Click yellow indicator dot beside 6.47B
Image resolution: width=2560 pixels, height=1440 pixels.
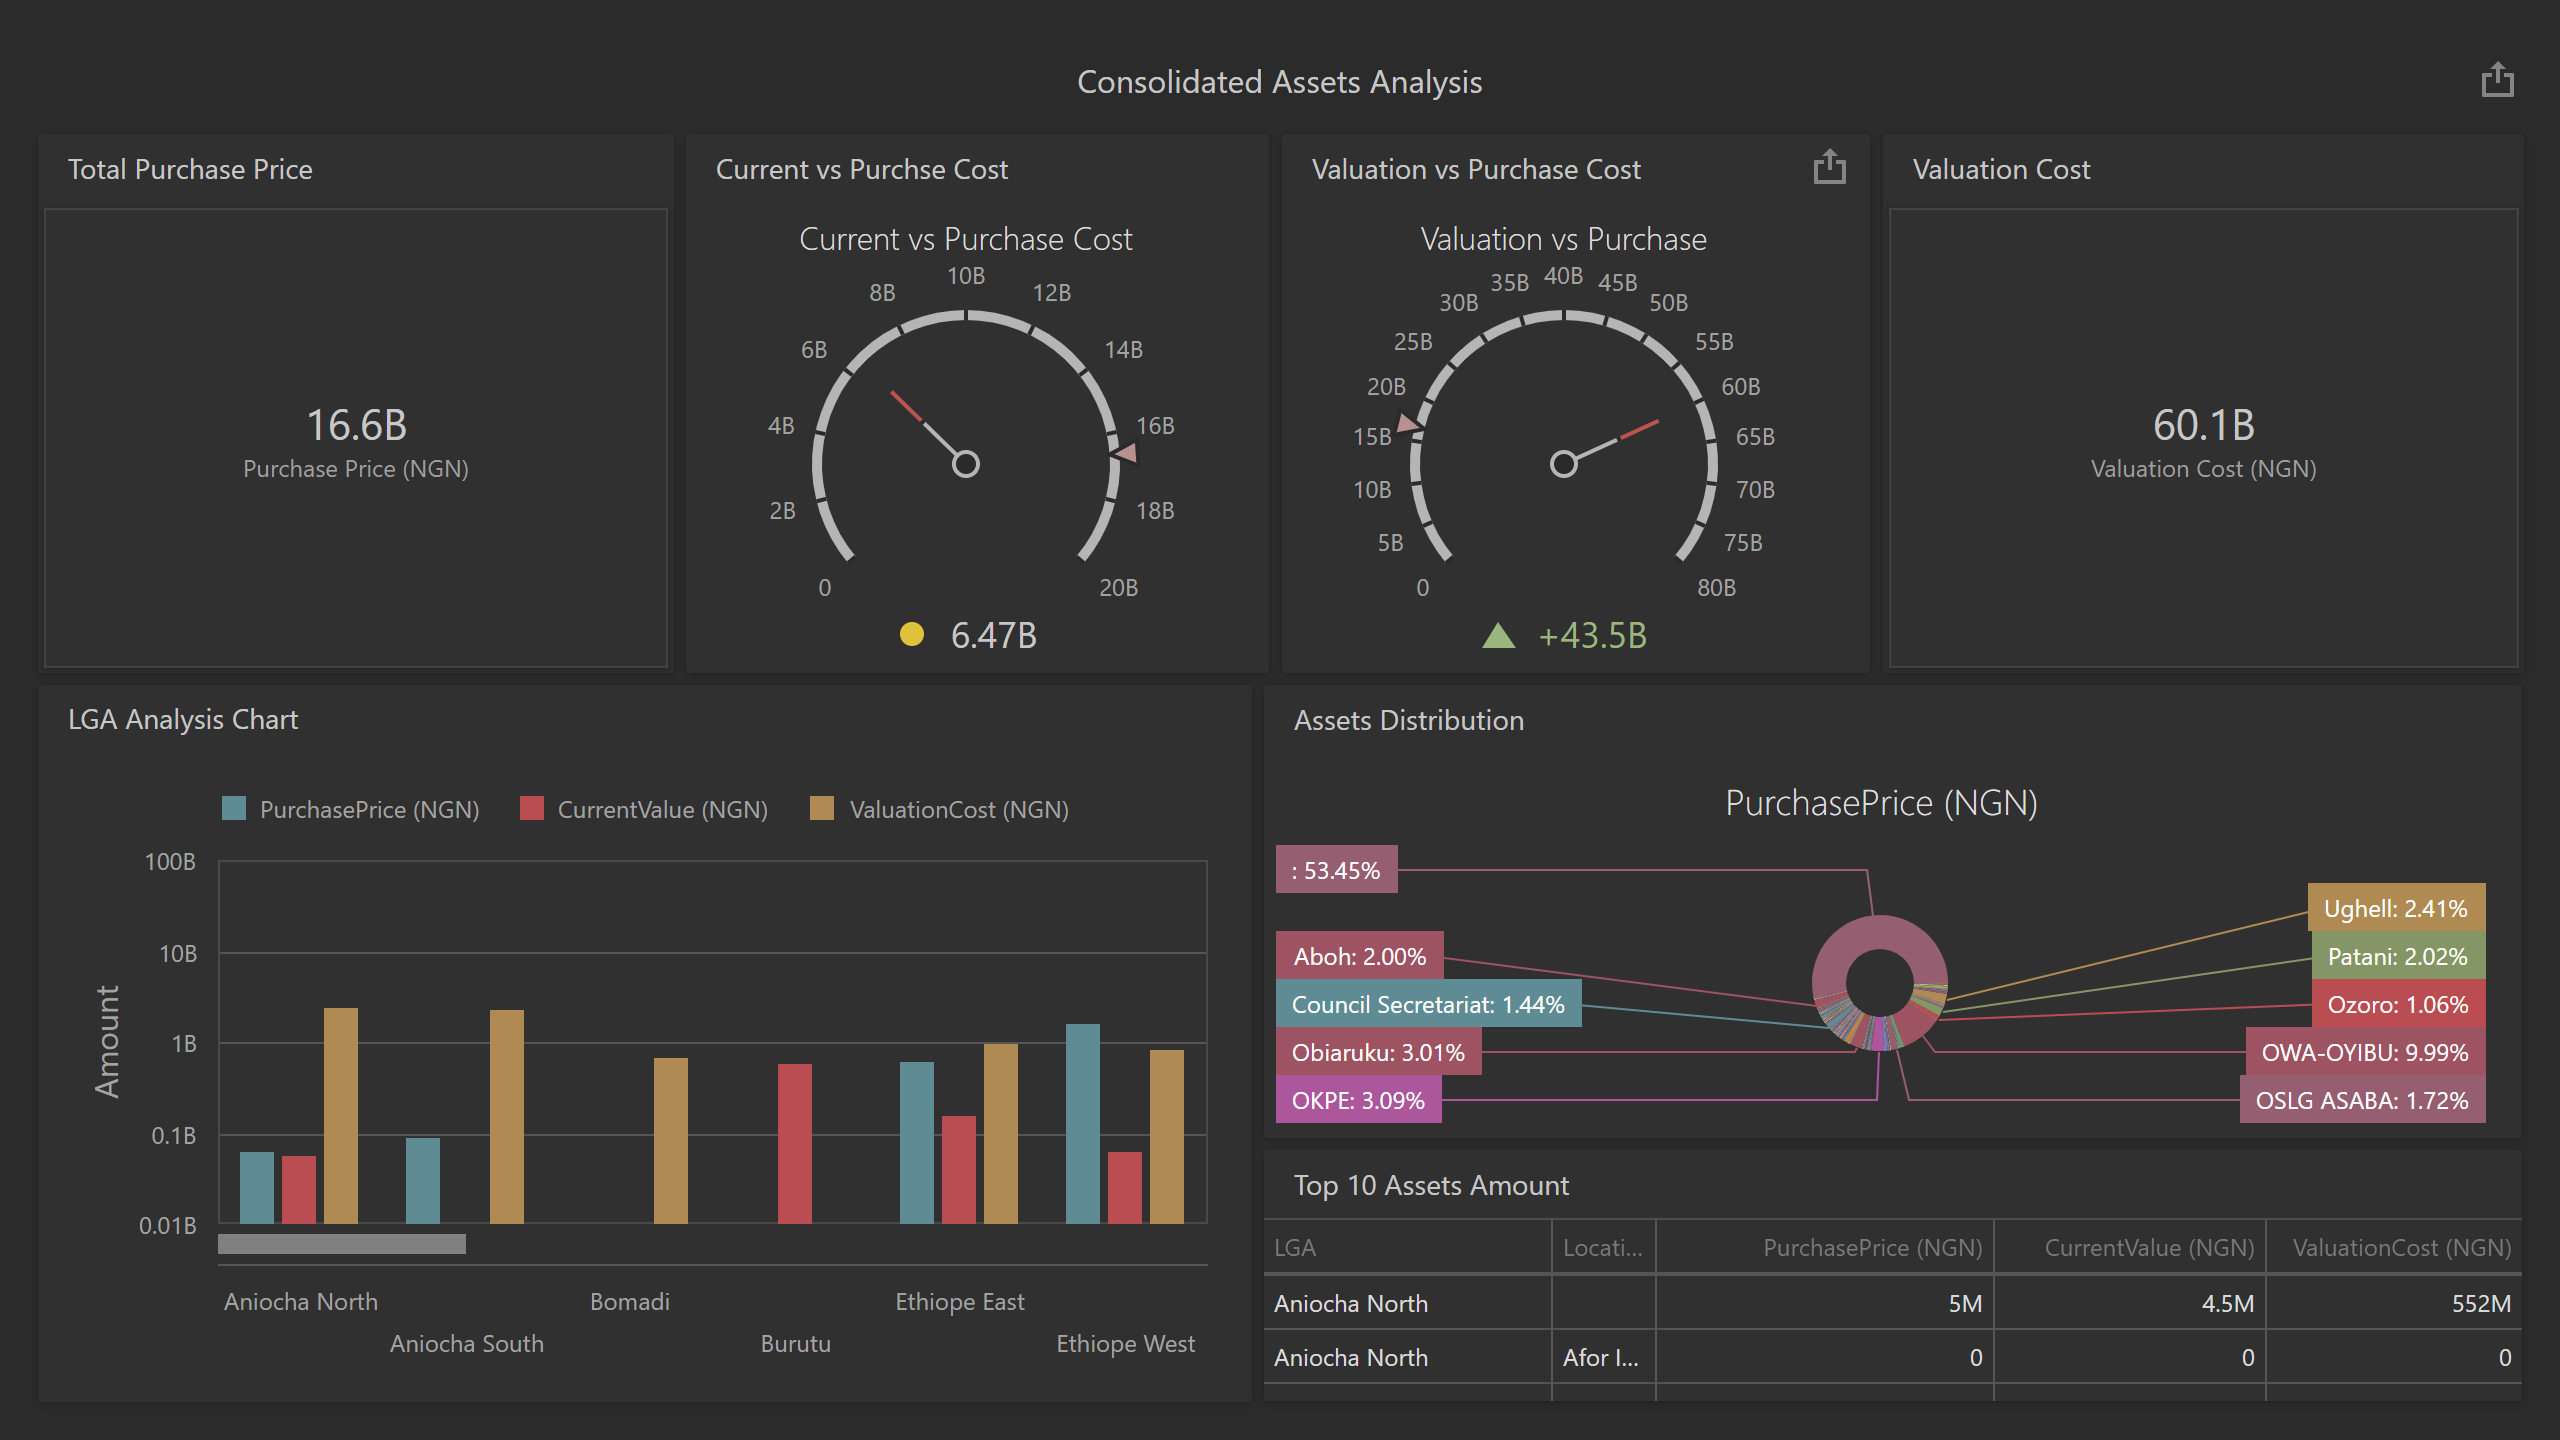click(x=911, y=634)
